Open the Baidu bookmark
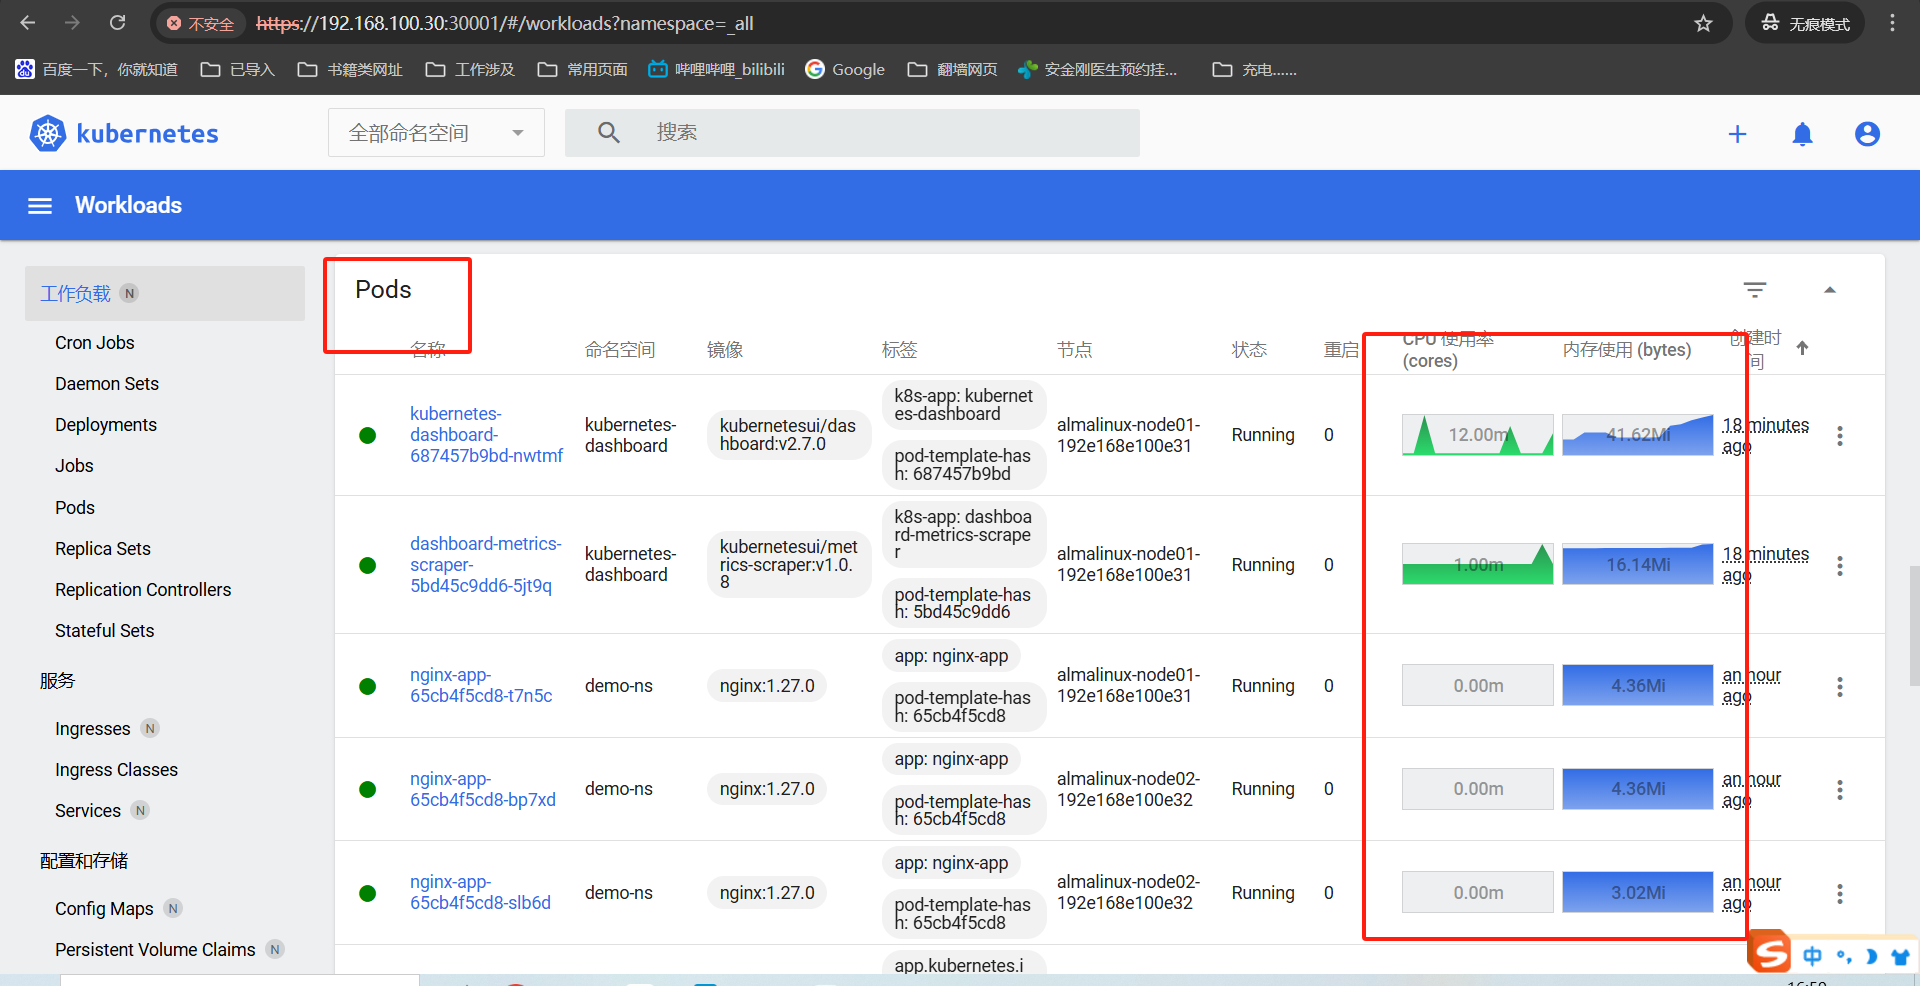The height and width of the screenshot is (986, 1920). tap(96, 69)
